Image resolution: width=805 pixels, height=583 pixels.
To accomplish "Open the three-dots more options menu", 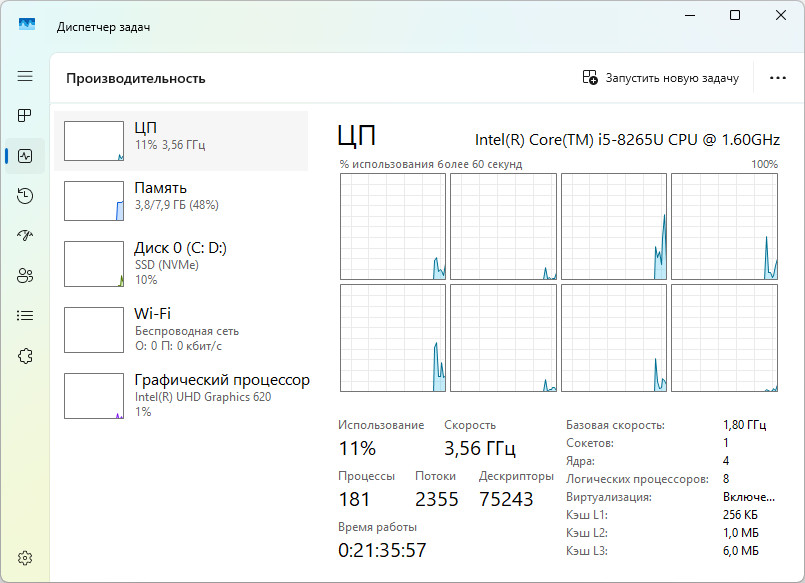I will (778, 78).
